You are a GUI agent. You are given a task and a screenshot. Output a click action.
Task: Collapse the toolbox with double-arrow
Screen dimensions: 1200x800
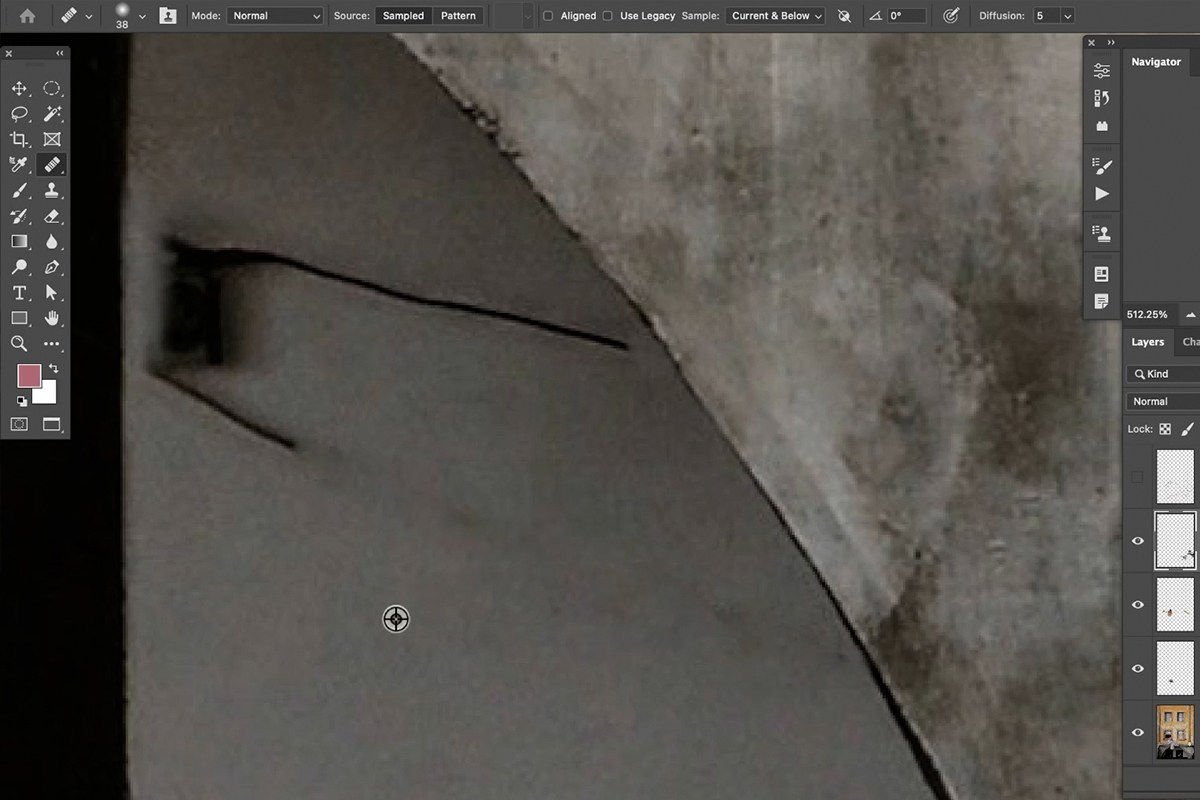tap(60, 53)
